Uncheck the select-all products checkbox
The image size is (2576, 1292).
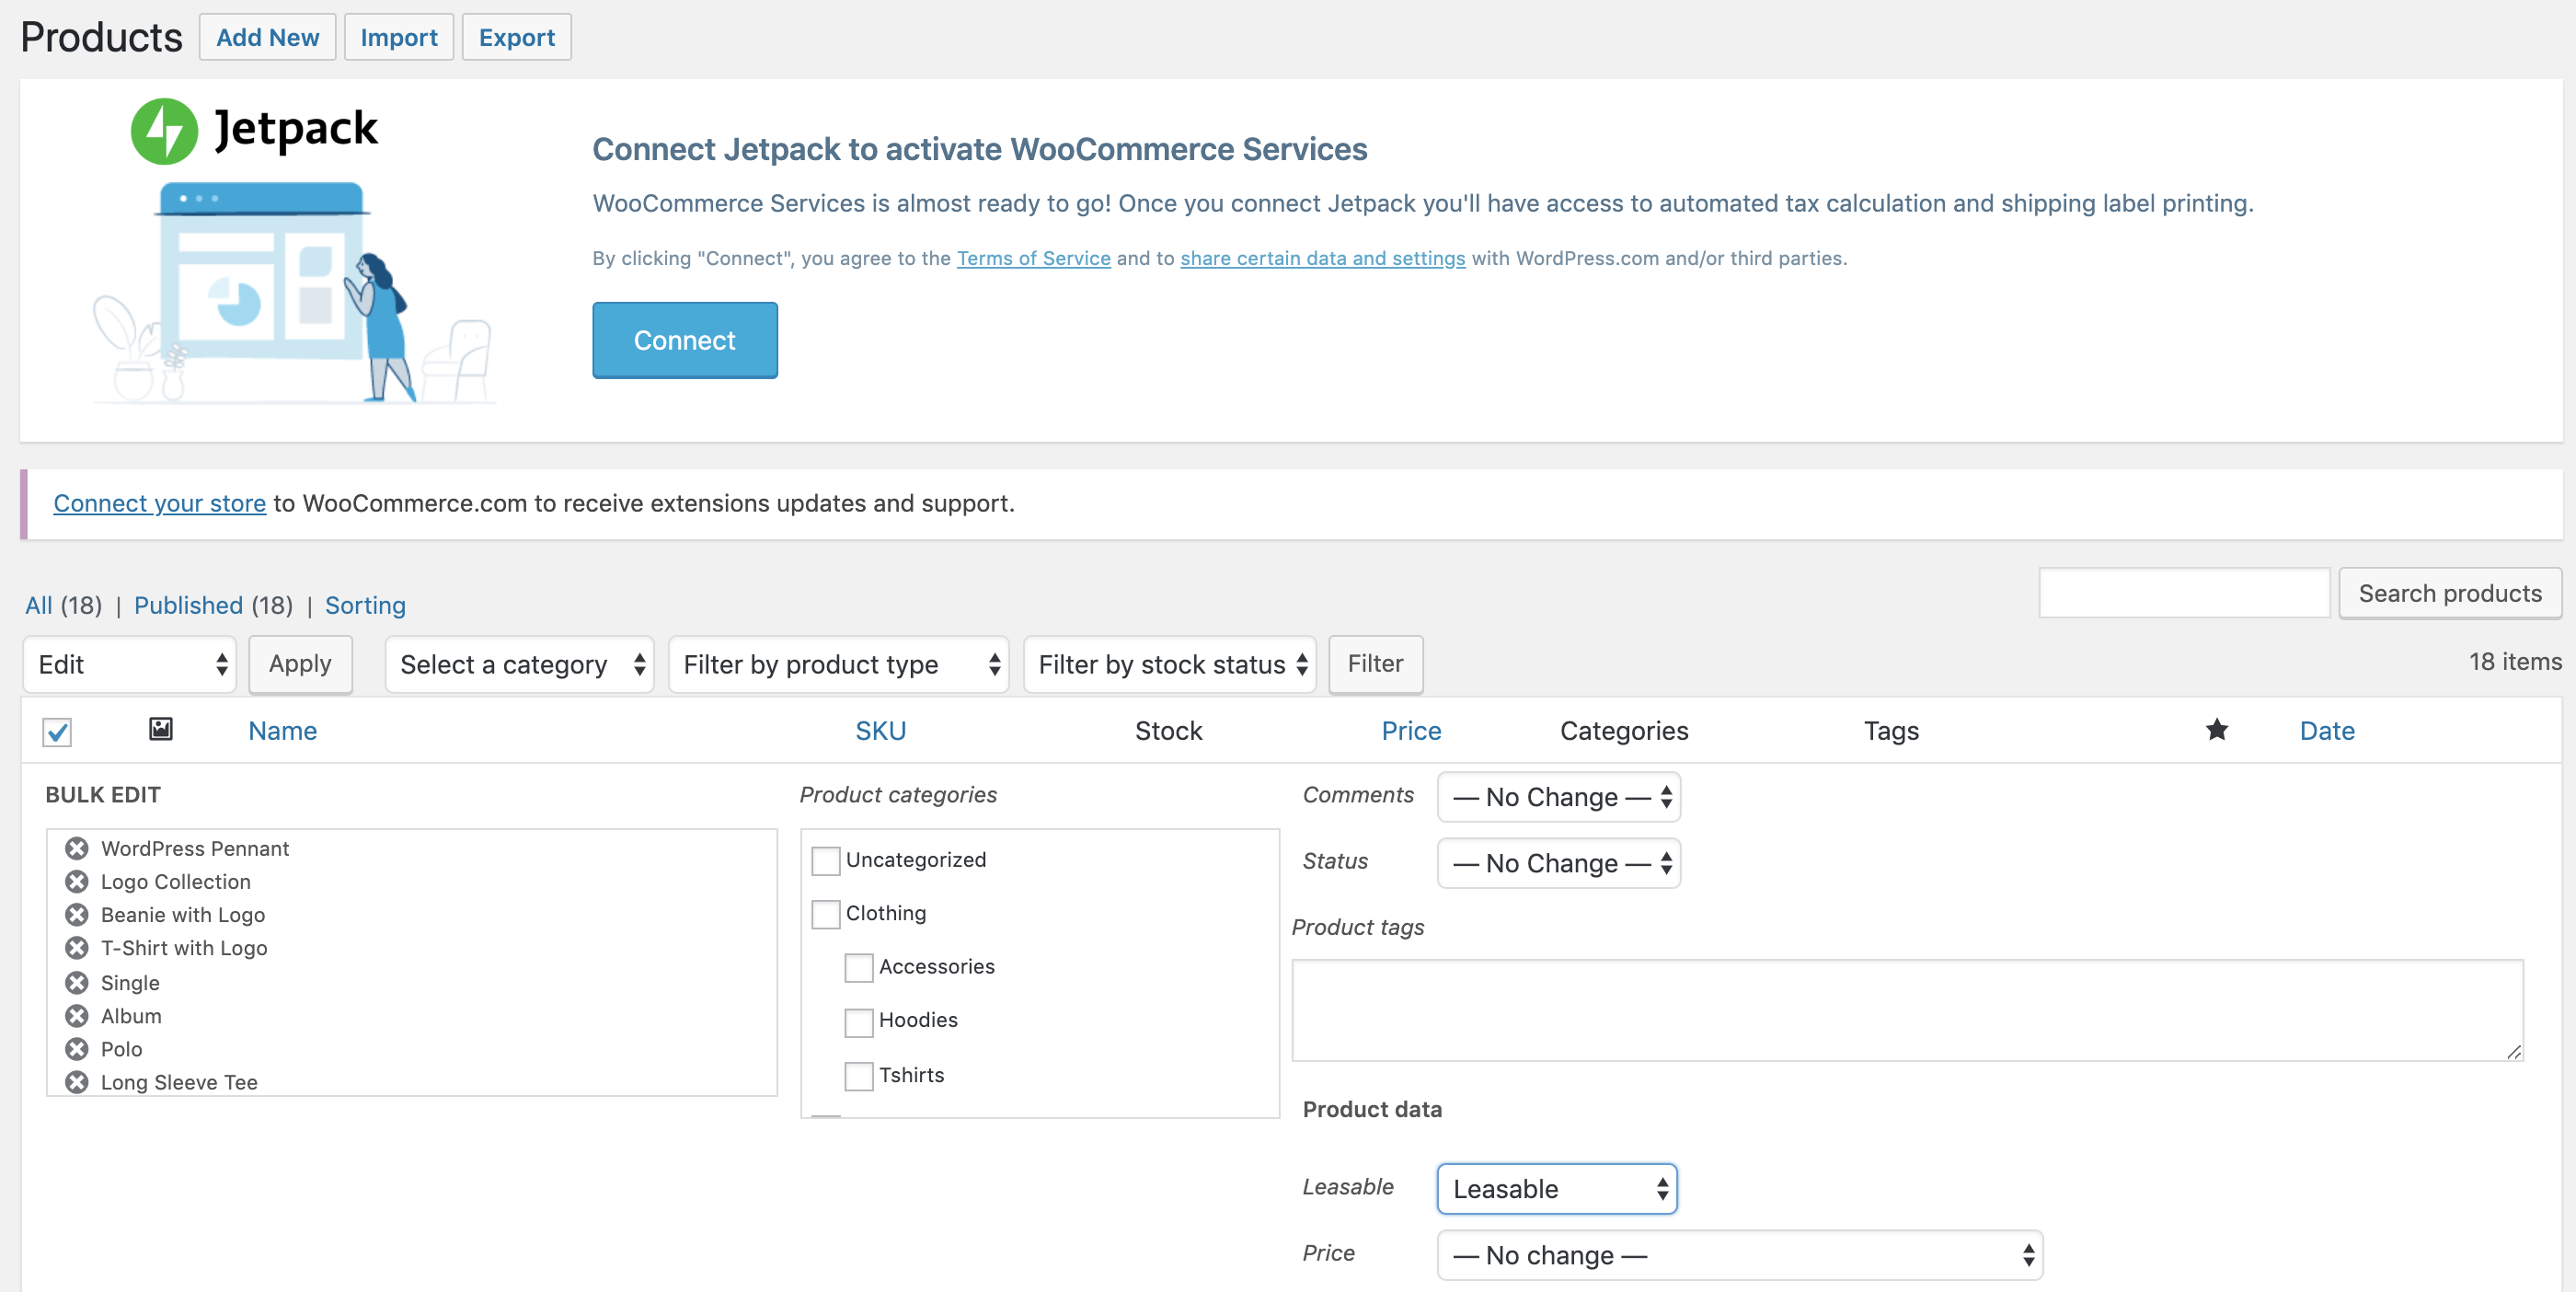point(57,732)
